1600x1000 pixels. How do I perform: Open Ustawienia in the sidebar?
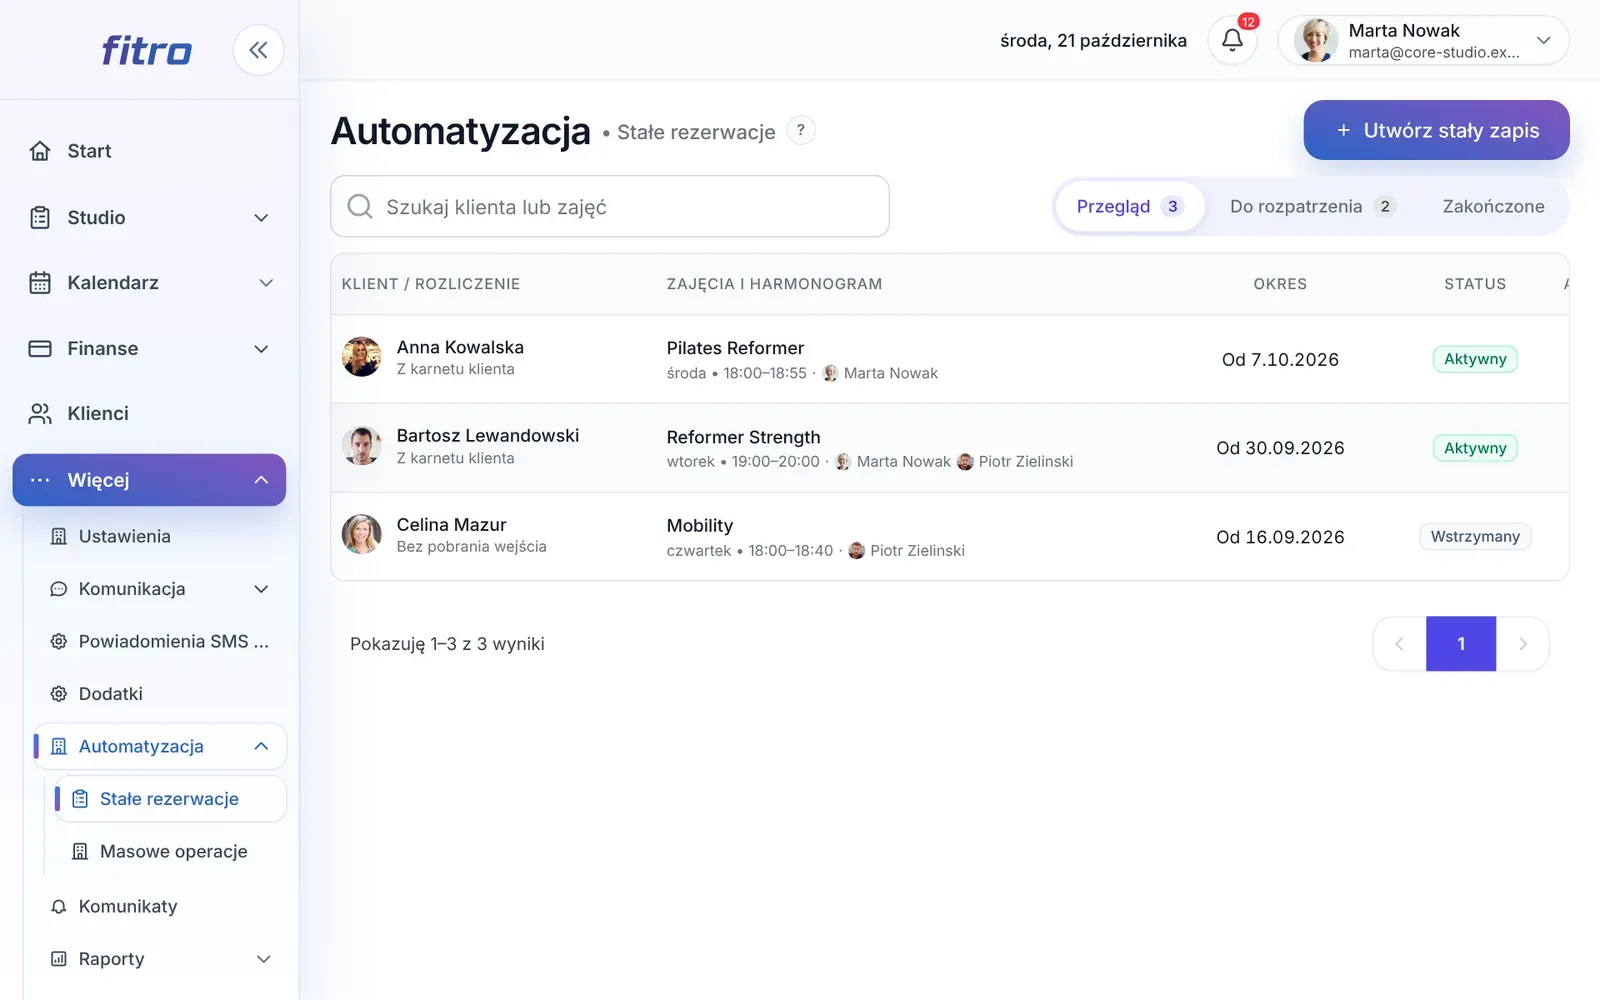point(160,537)
